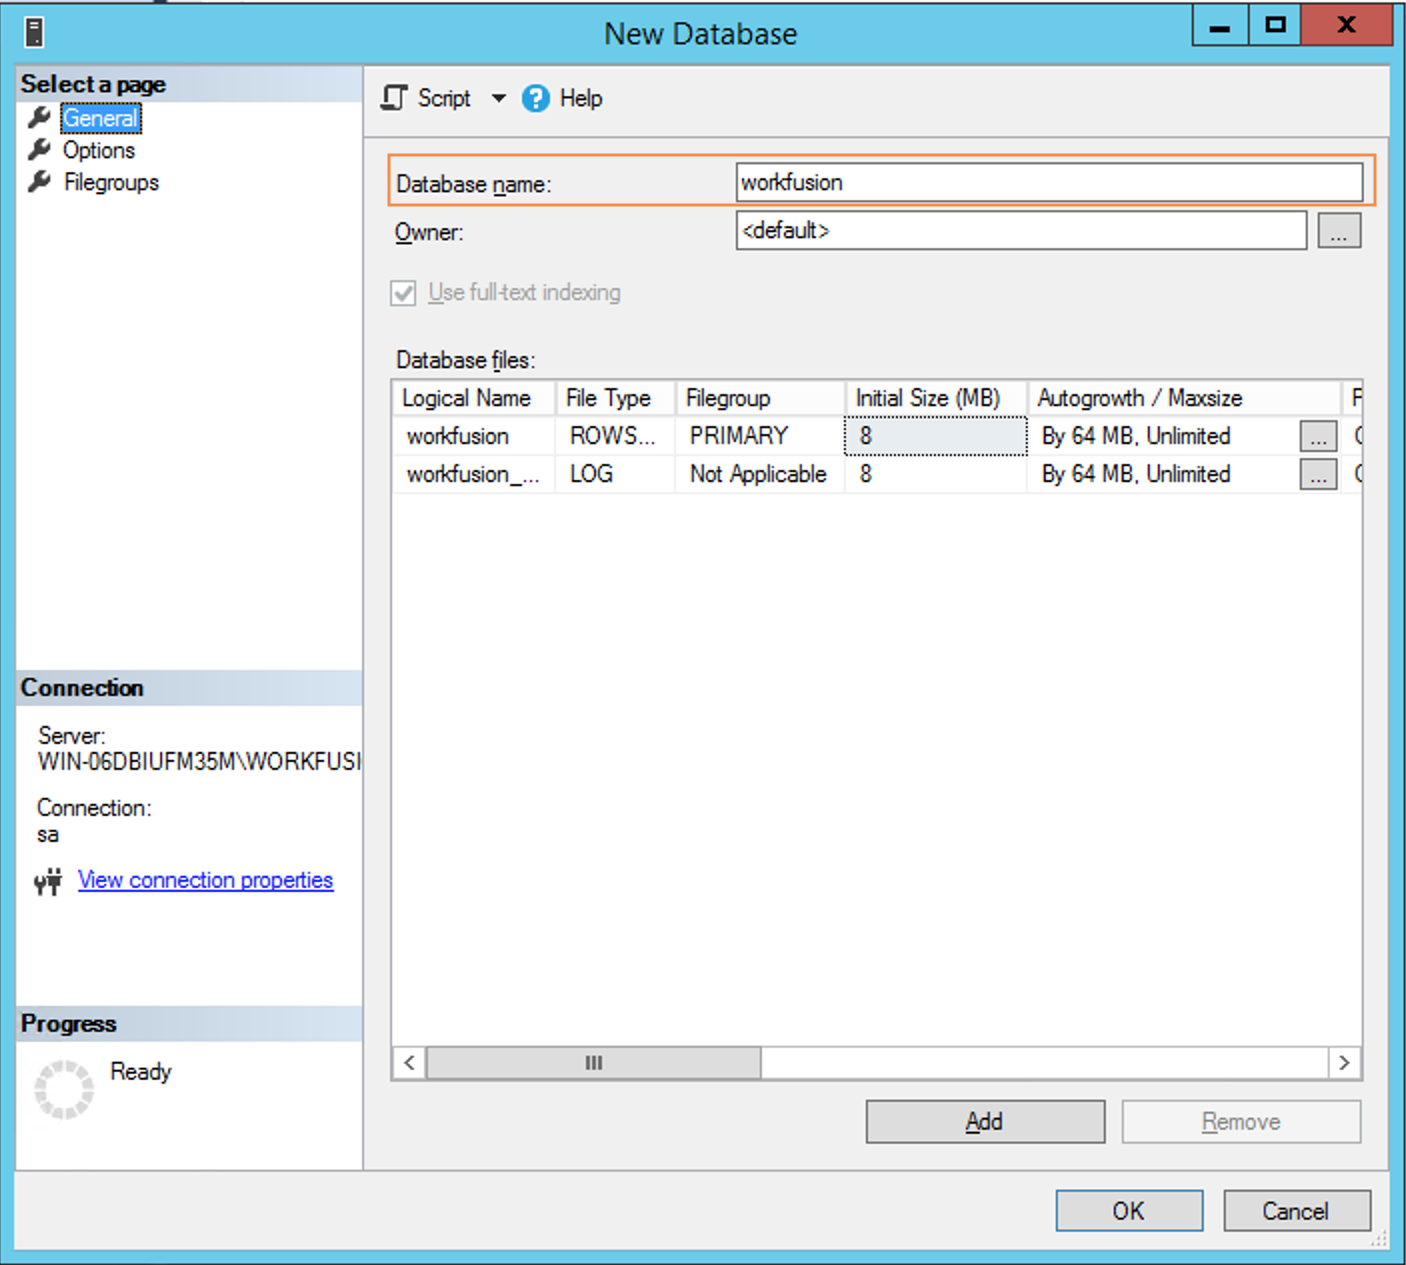Click the wrench icon beside Filegroups
The width and height of the screenshot is (1406, 1265).
click(40, 182)
